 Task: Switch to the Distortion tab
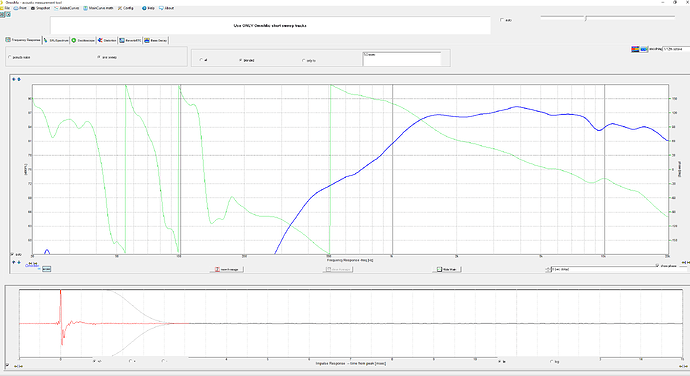107,40
